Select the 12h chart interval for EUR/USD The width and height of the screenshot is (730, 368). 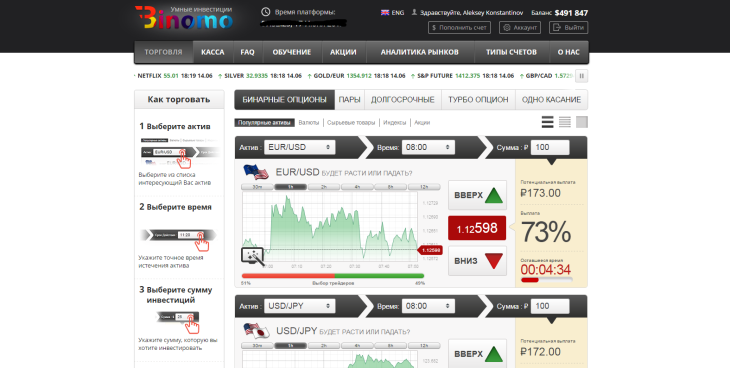[x=424, y=187]
